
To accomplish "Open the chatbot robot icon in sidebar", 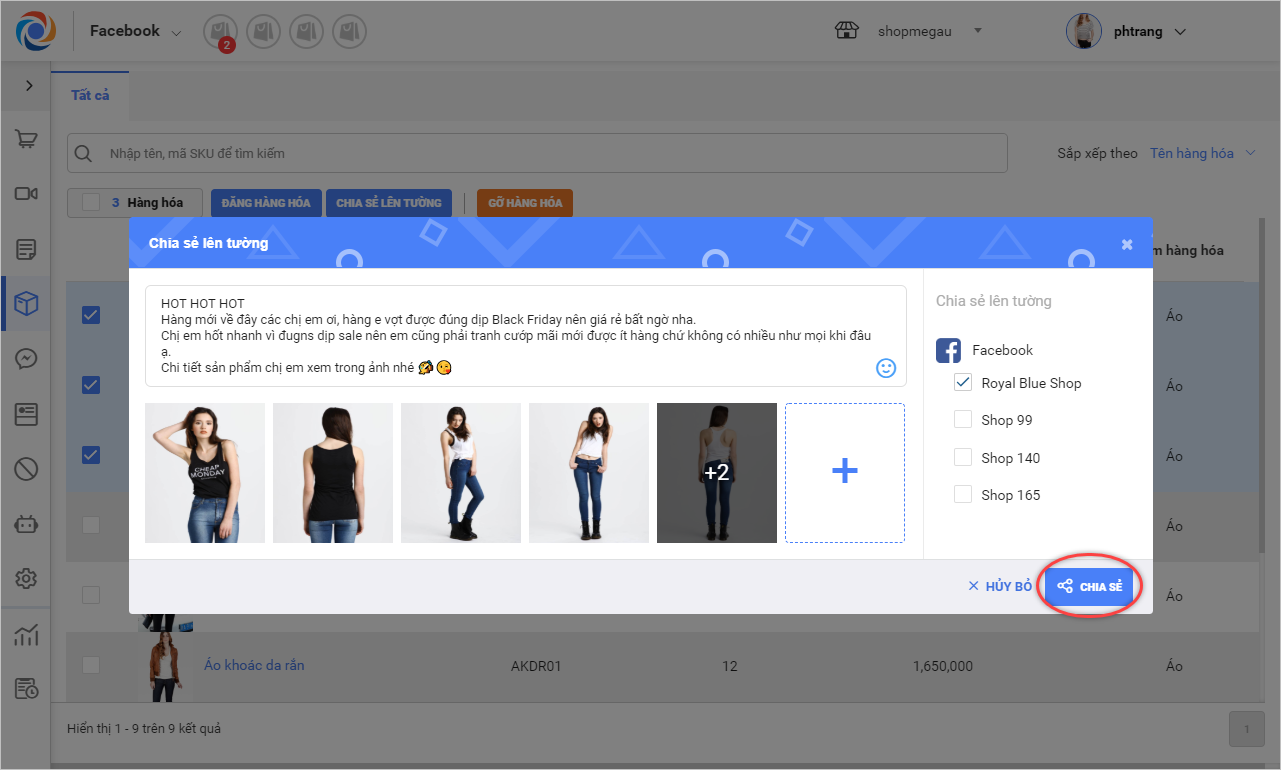I will 26,523.
